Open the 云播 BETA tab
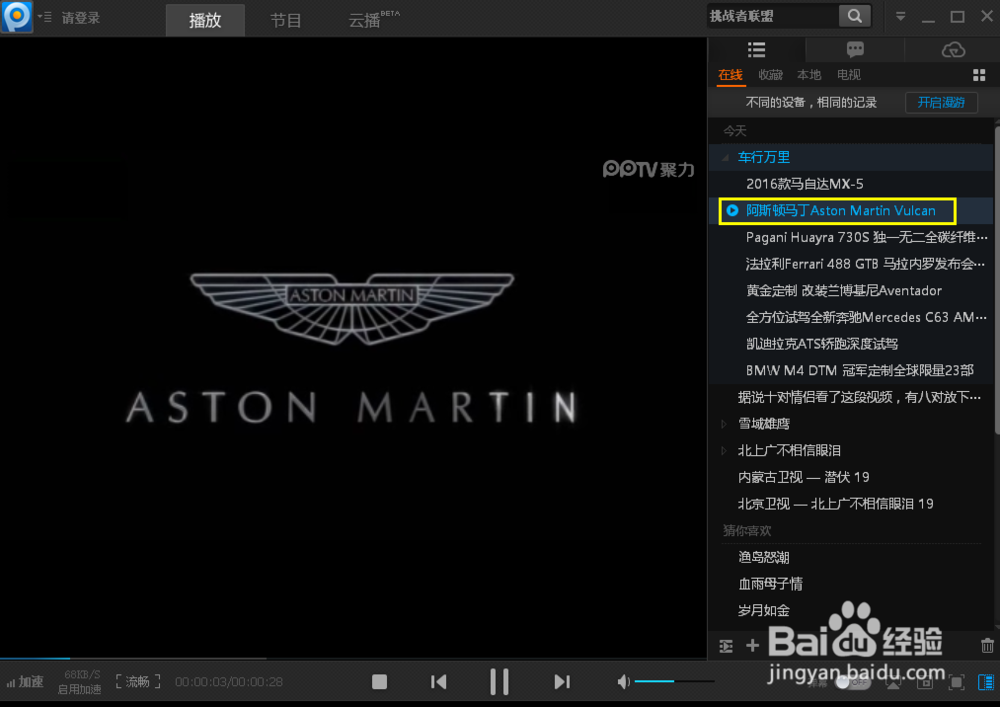 click(x=373, y=19)
